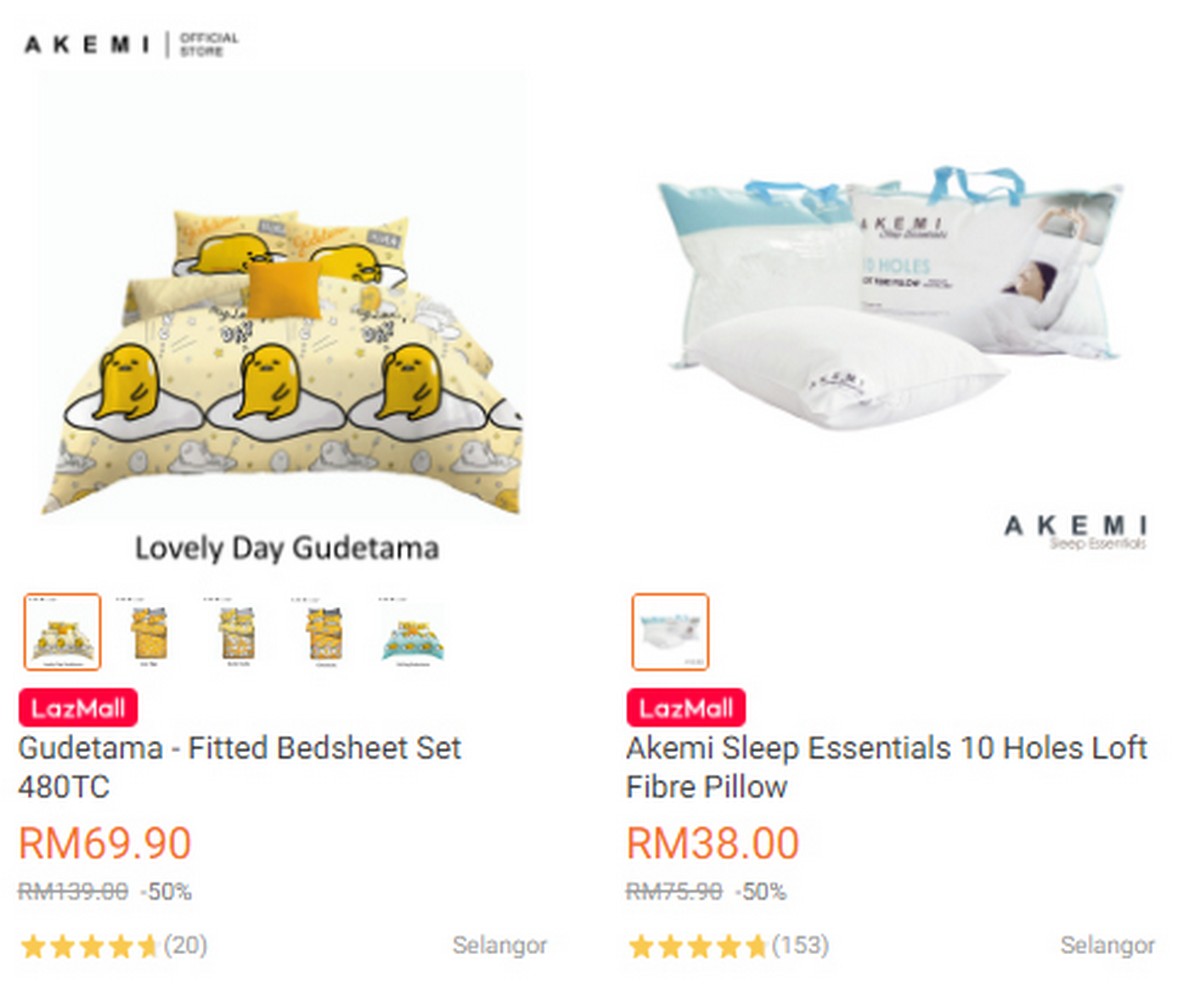Screen dimensions: 1200x994
Task: Select the first highlighted Gudetama variant thumbnail
Action: point(63,632)
